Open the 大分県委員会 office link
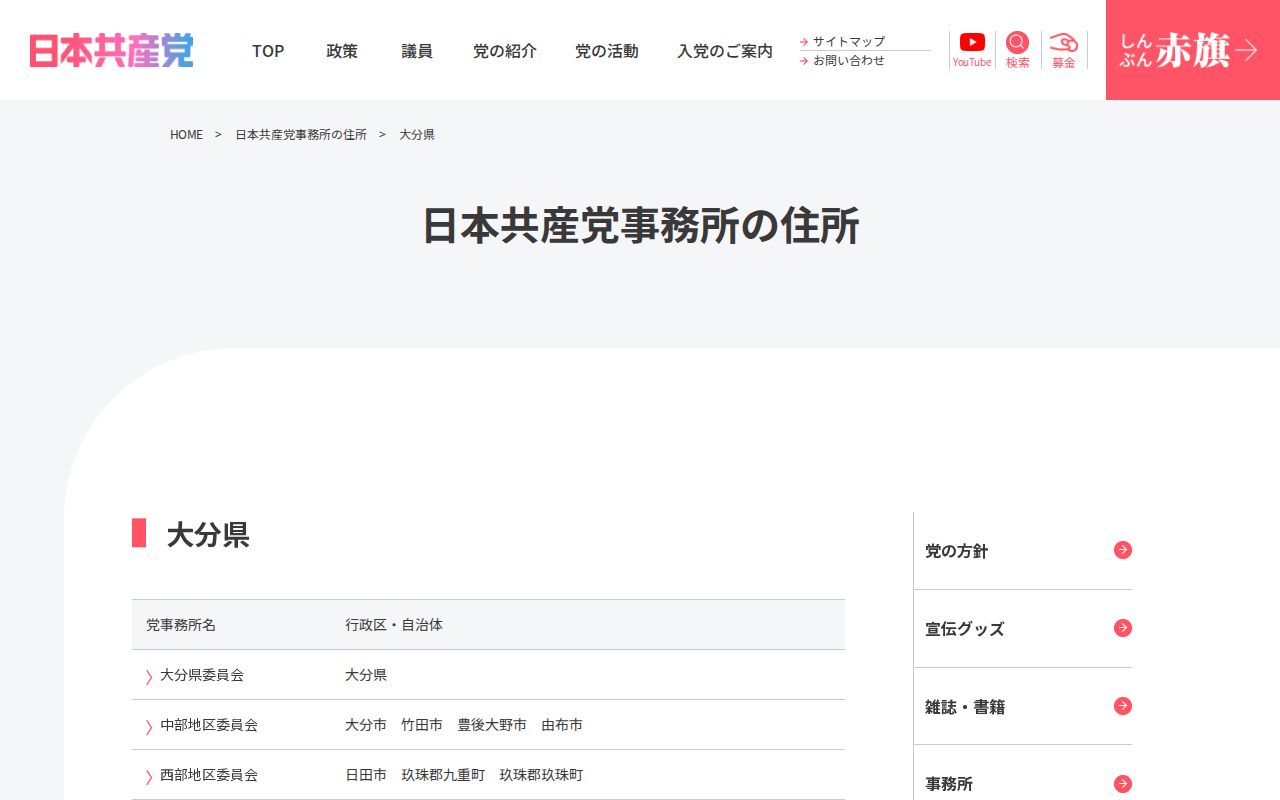The height and width of the screenshot is (800, 1280). tap(202, 675)
